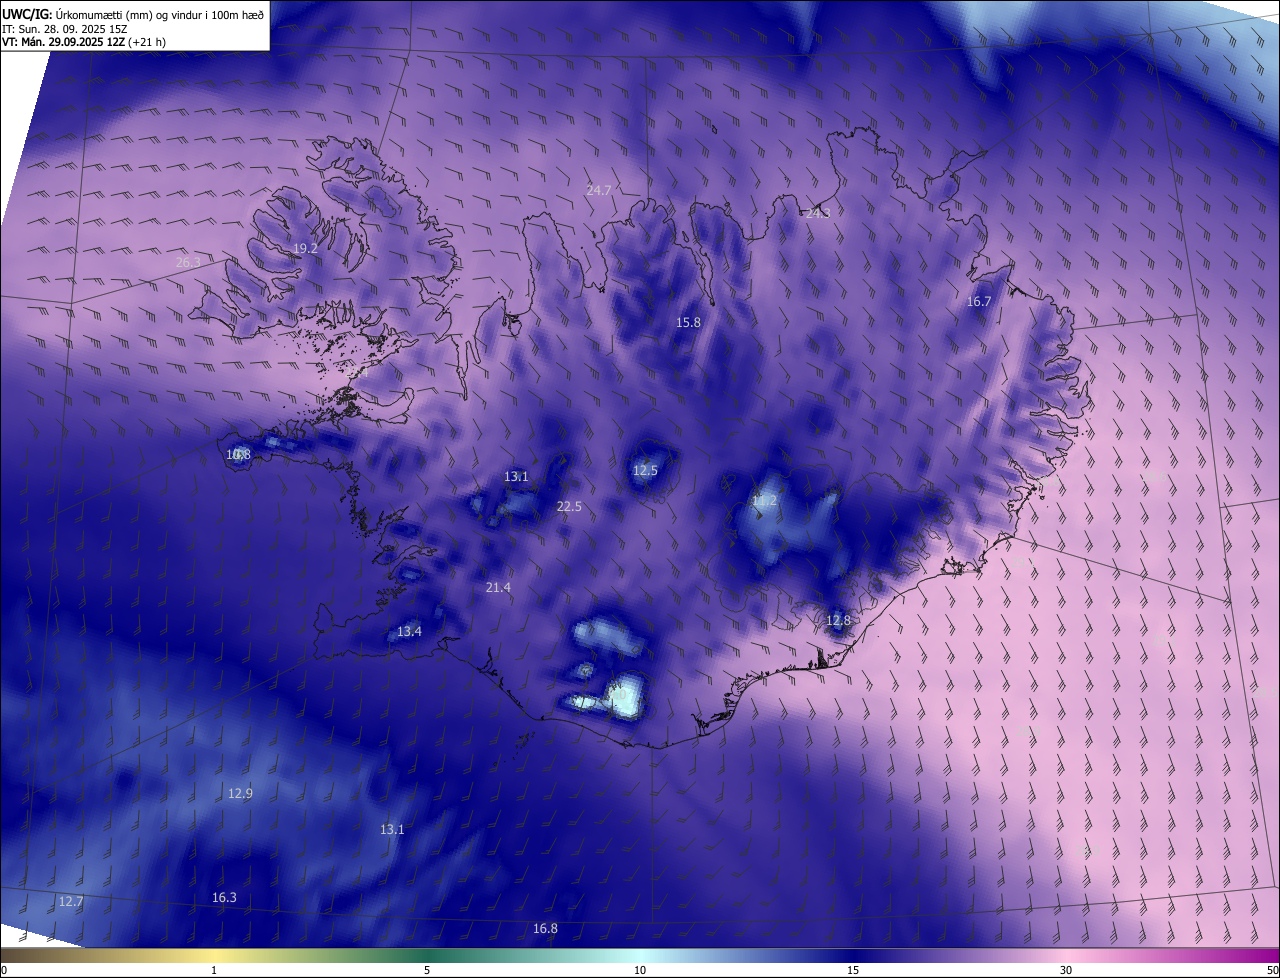The width and height of the screenshot is (1280, 978).
Task: Pick the 19.2 value over the Westfjords
Action: (x=305, y=248)
